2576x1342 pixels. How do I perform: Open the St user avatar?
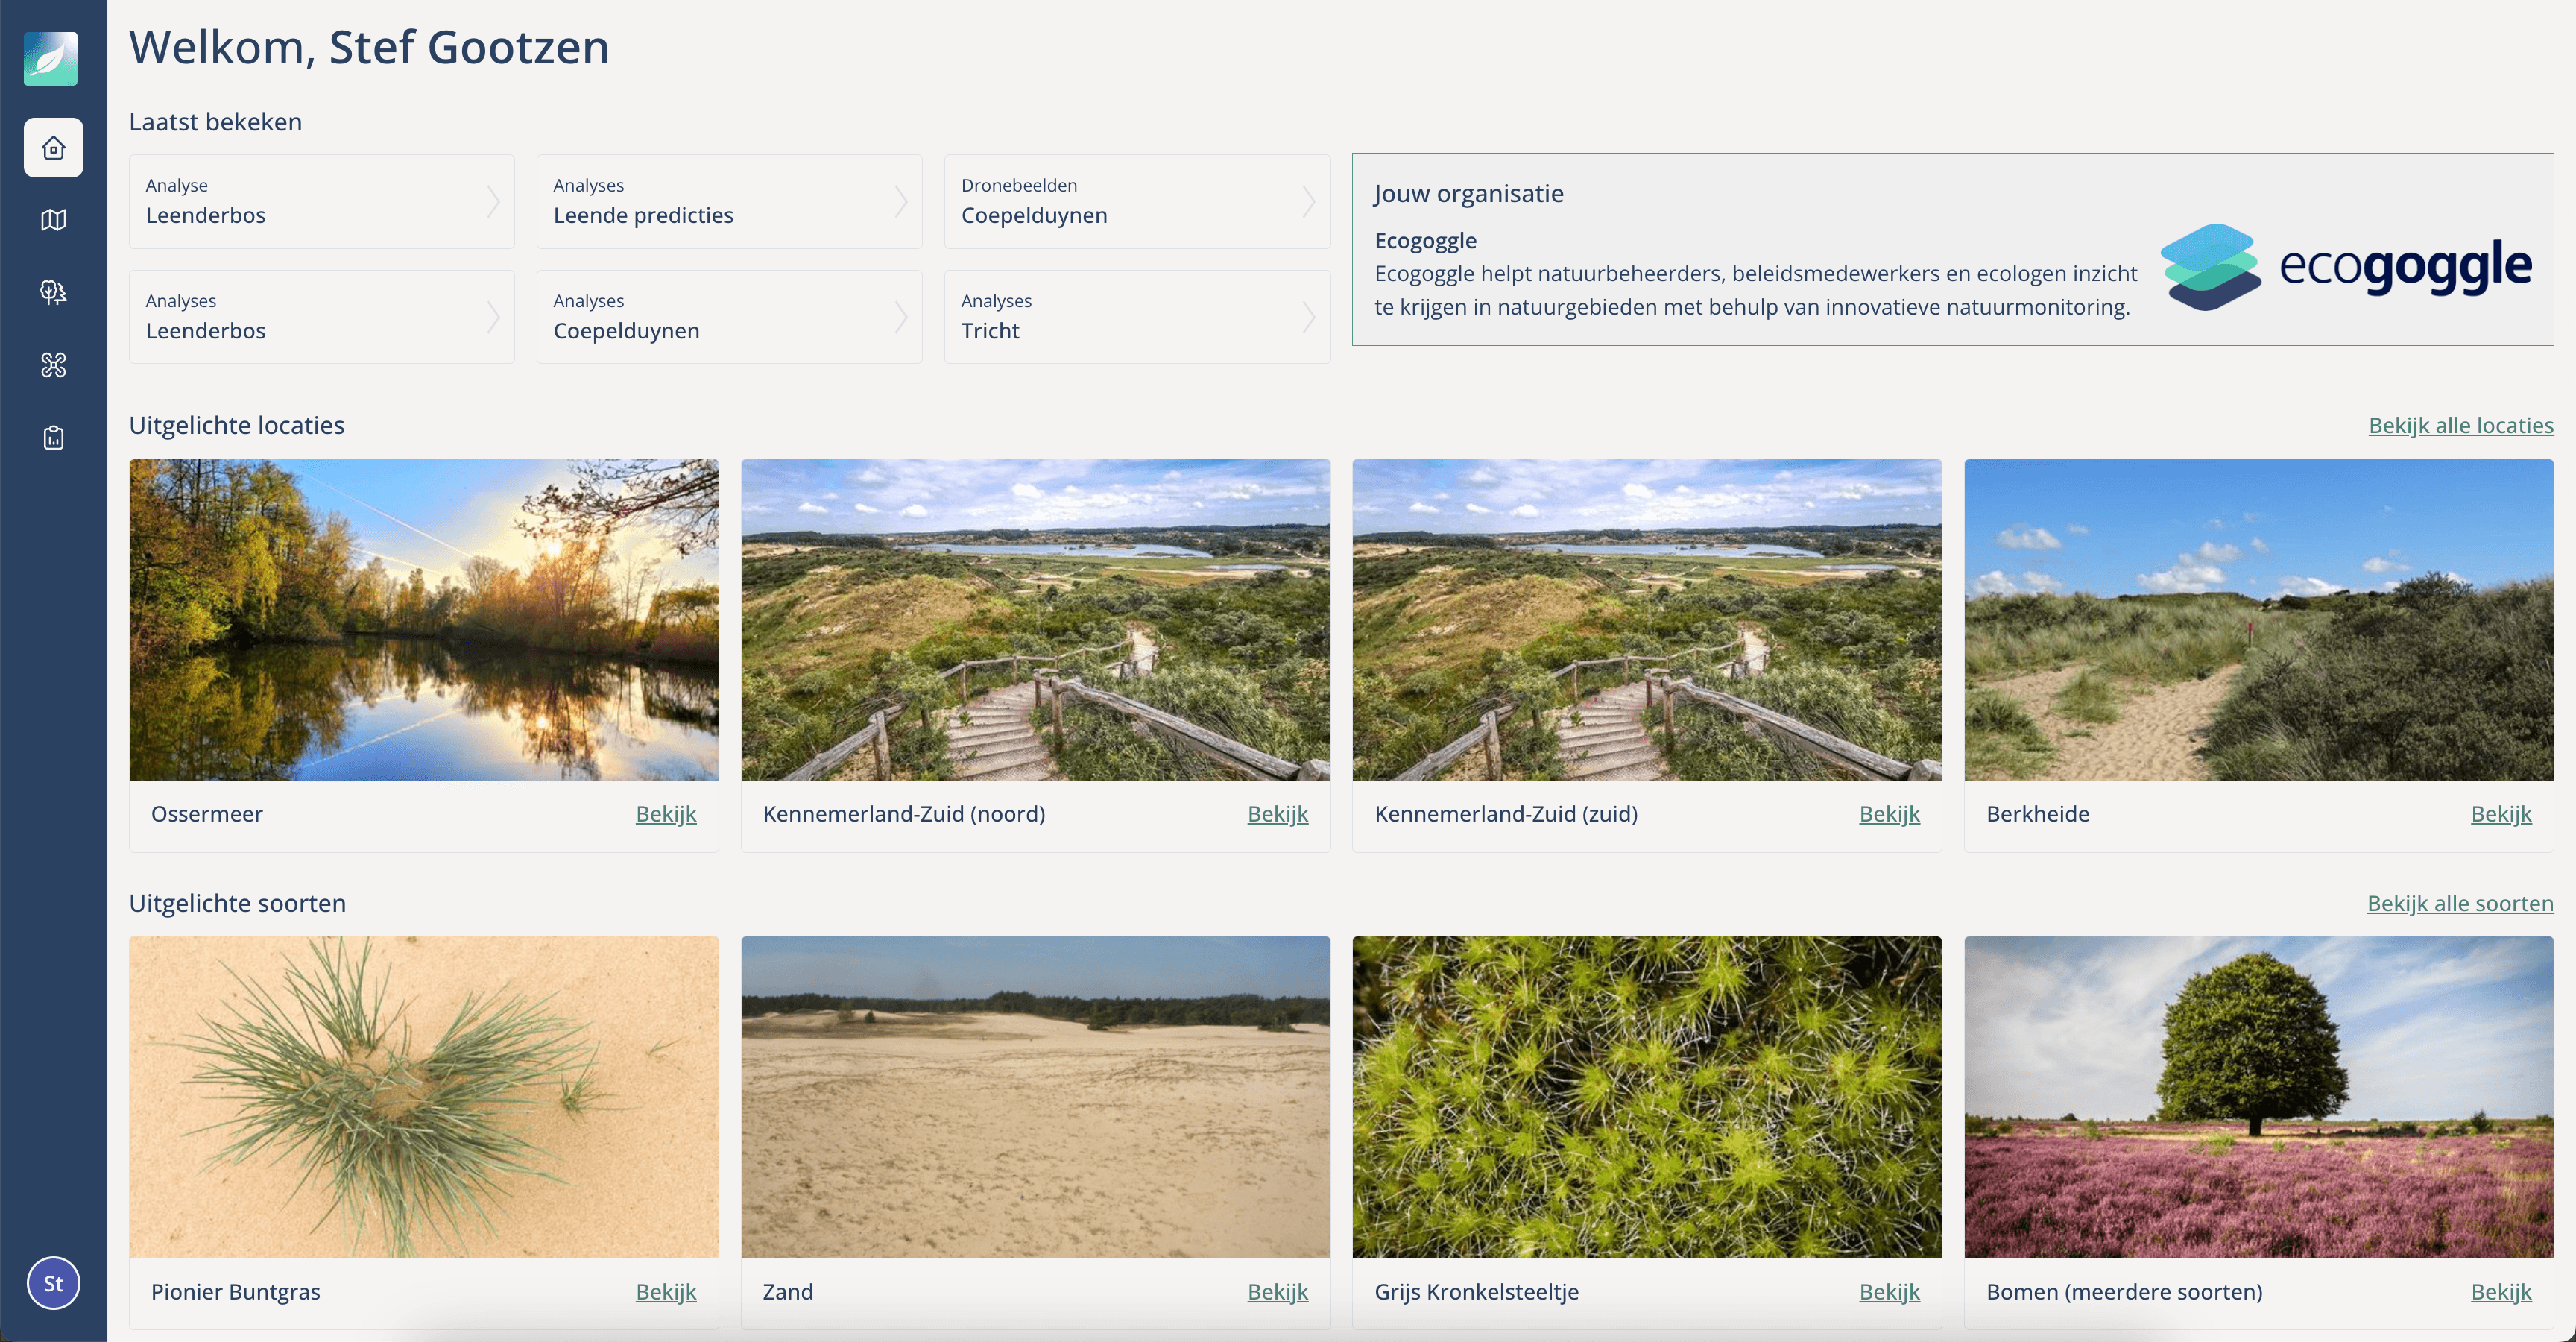click(x=53, y=1283)
